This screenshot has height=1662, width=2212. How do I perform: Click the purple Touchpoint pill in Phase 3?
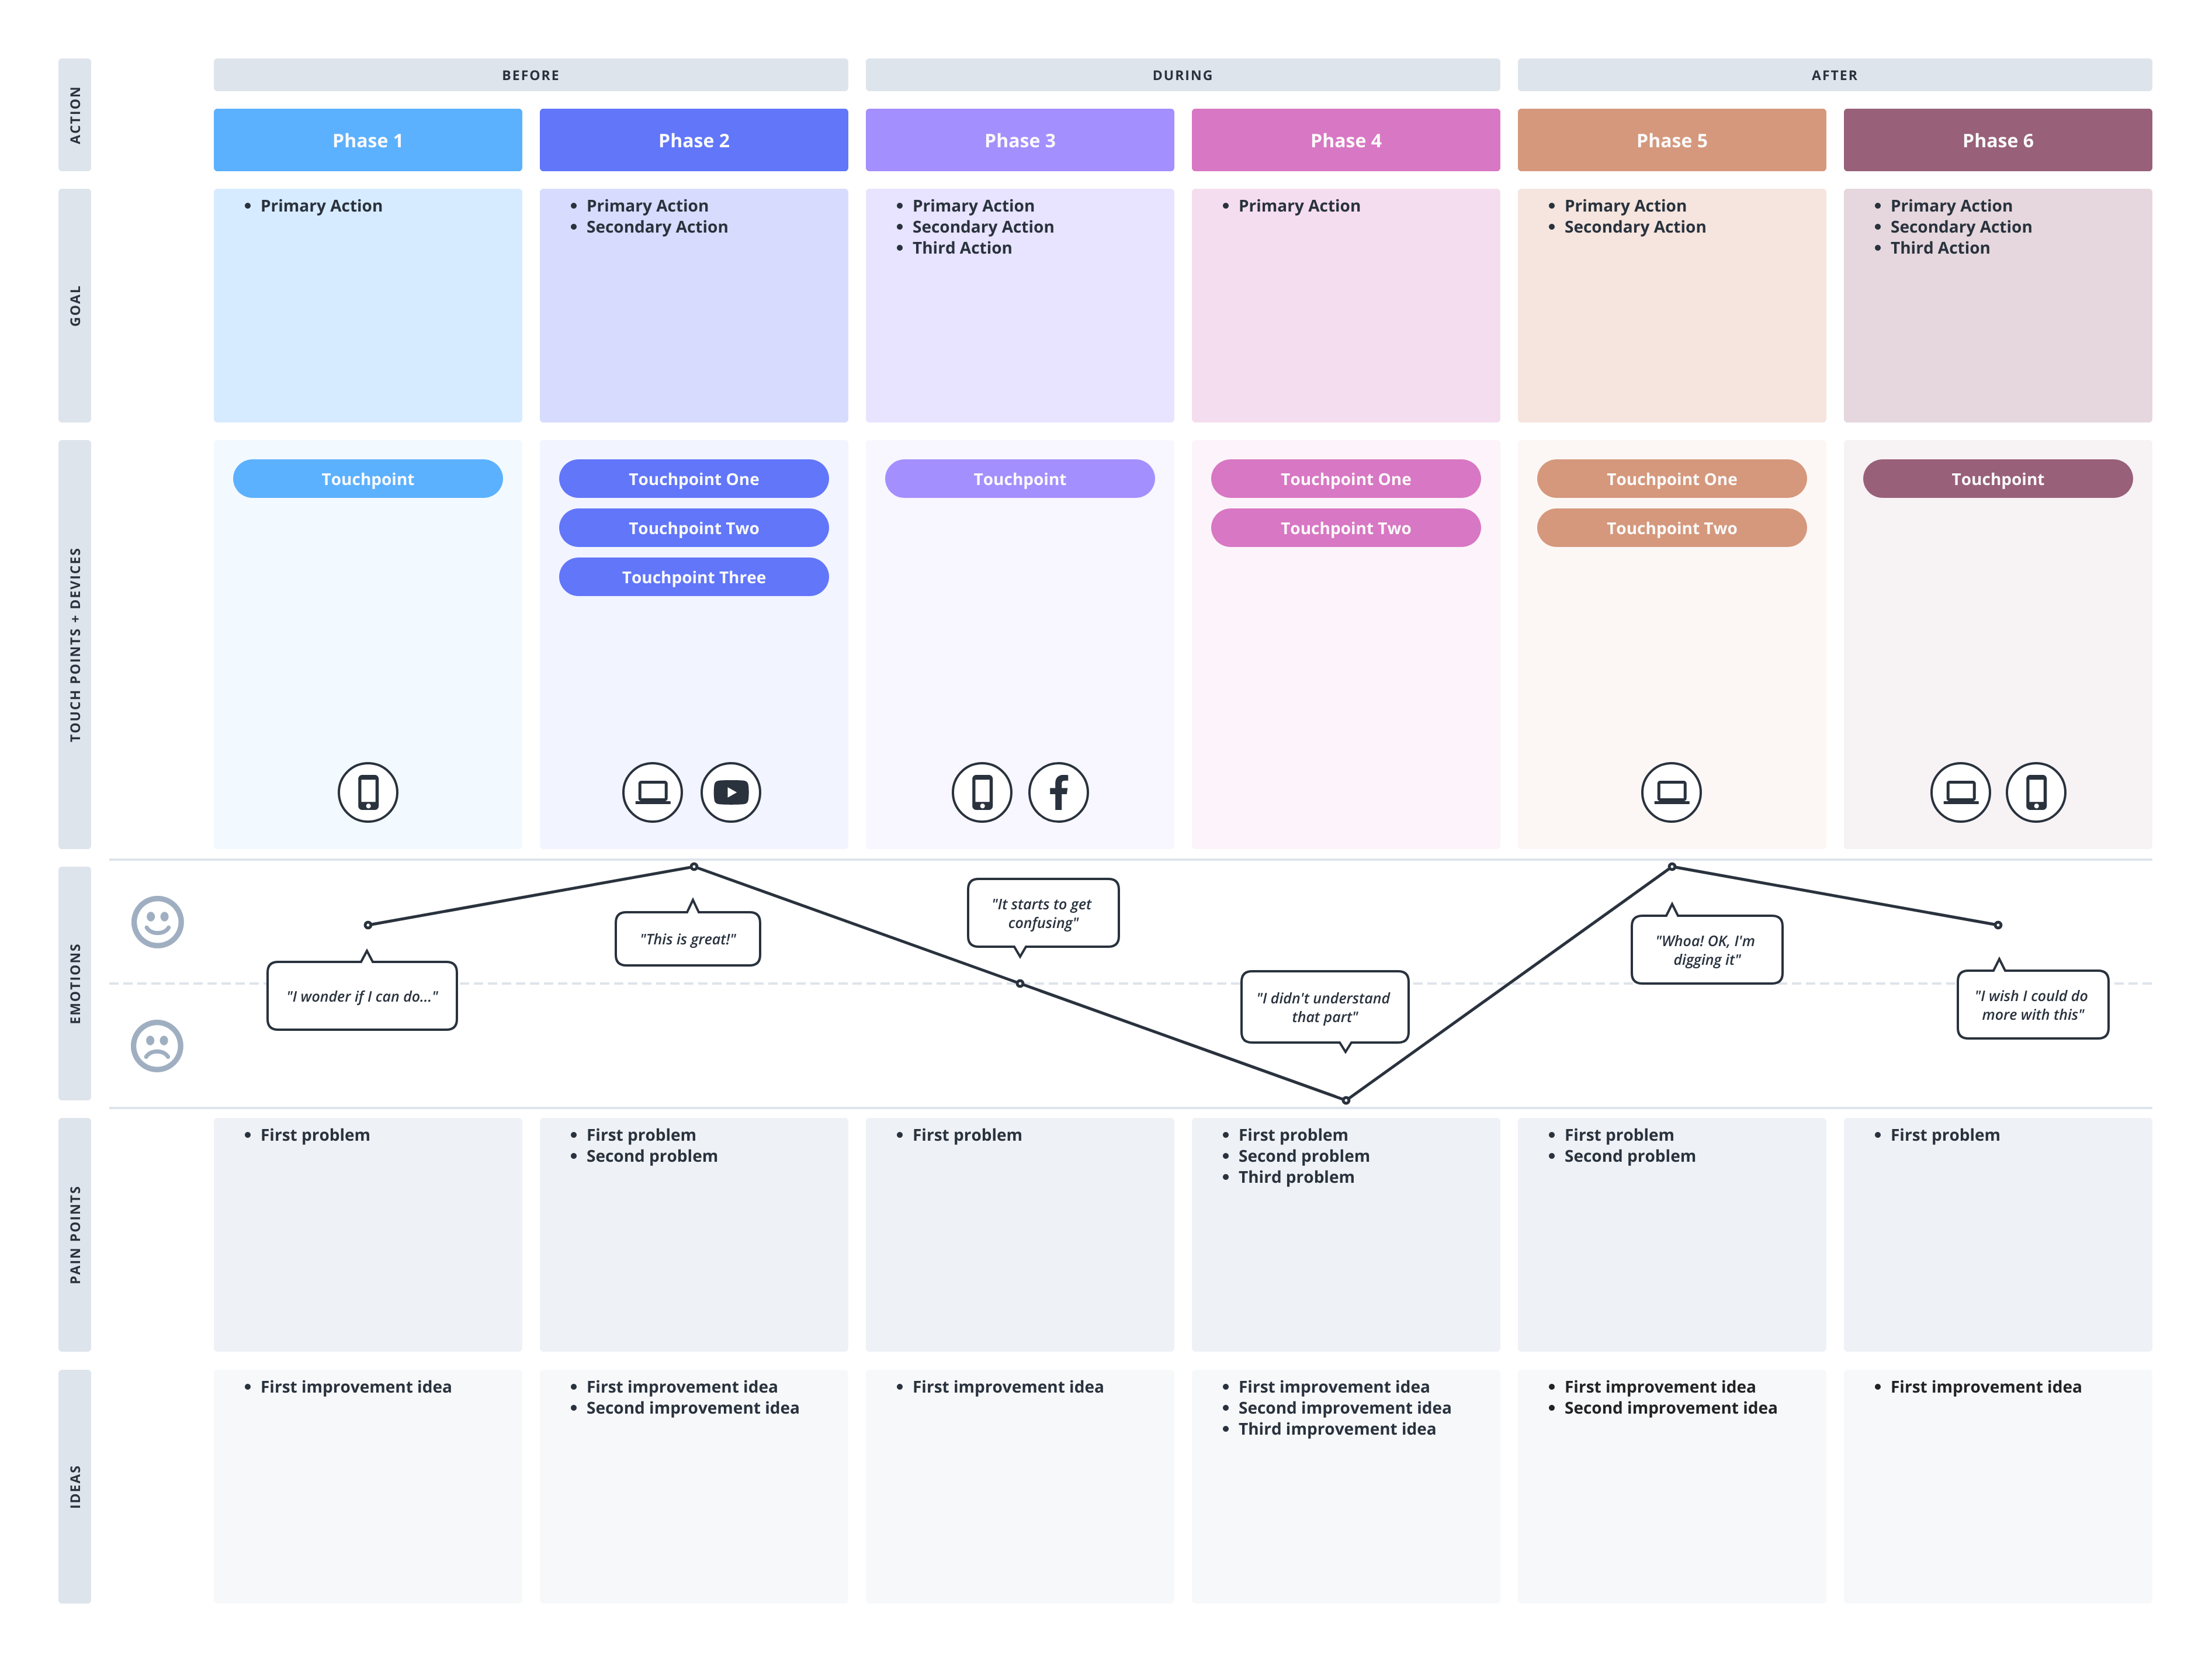pos(1020,479)
